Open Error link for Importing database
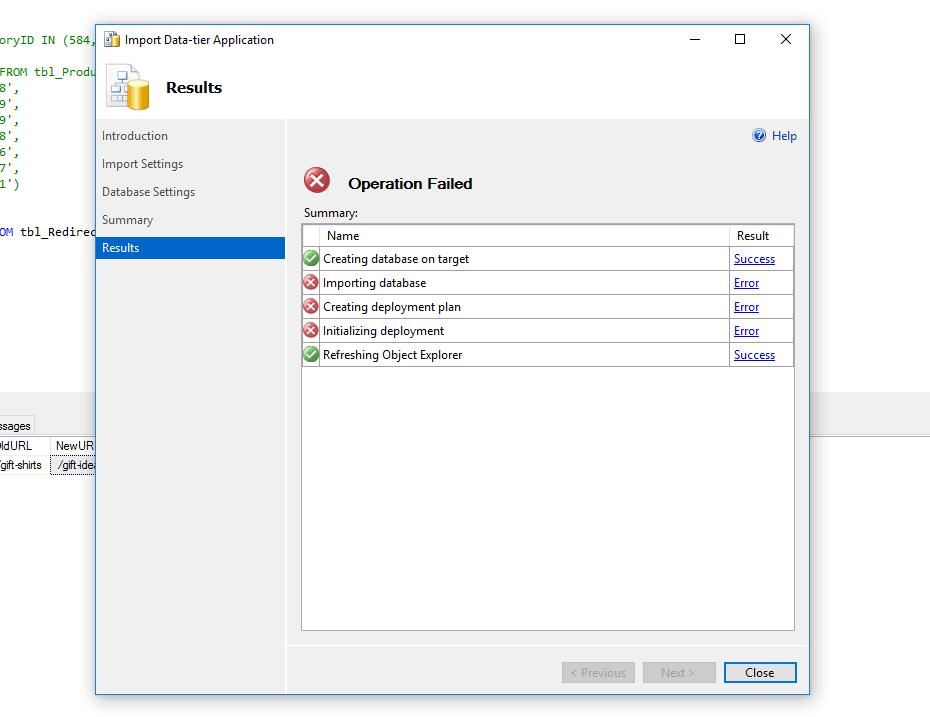 [746, 283]
